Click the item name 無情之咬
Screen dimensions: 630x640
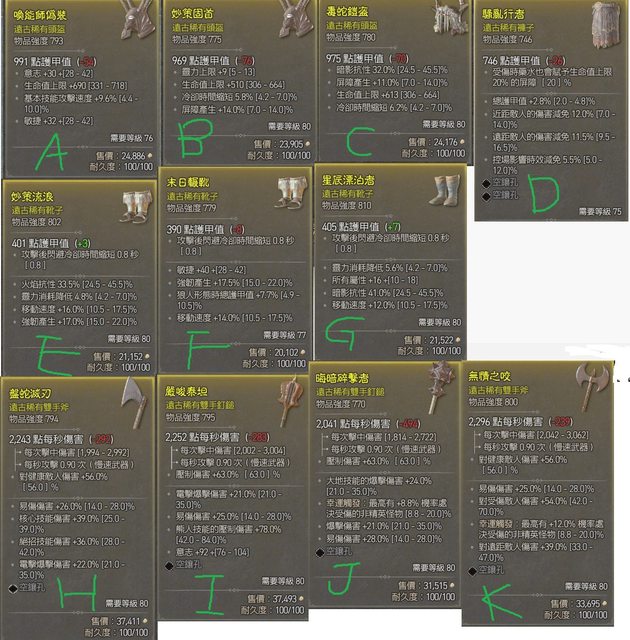coord(489,376)
